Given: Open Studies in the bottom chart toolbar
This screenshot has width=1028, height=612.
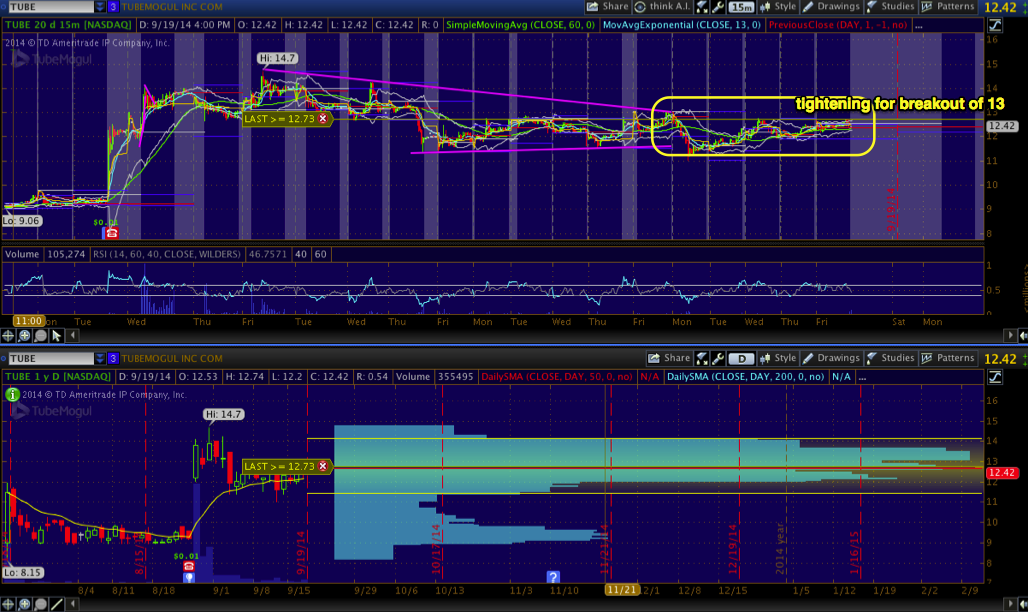Looking at the screenshot, I should pos(889,358).
